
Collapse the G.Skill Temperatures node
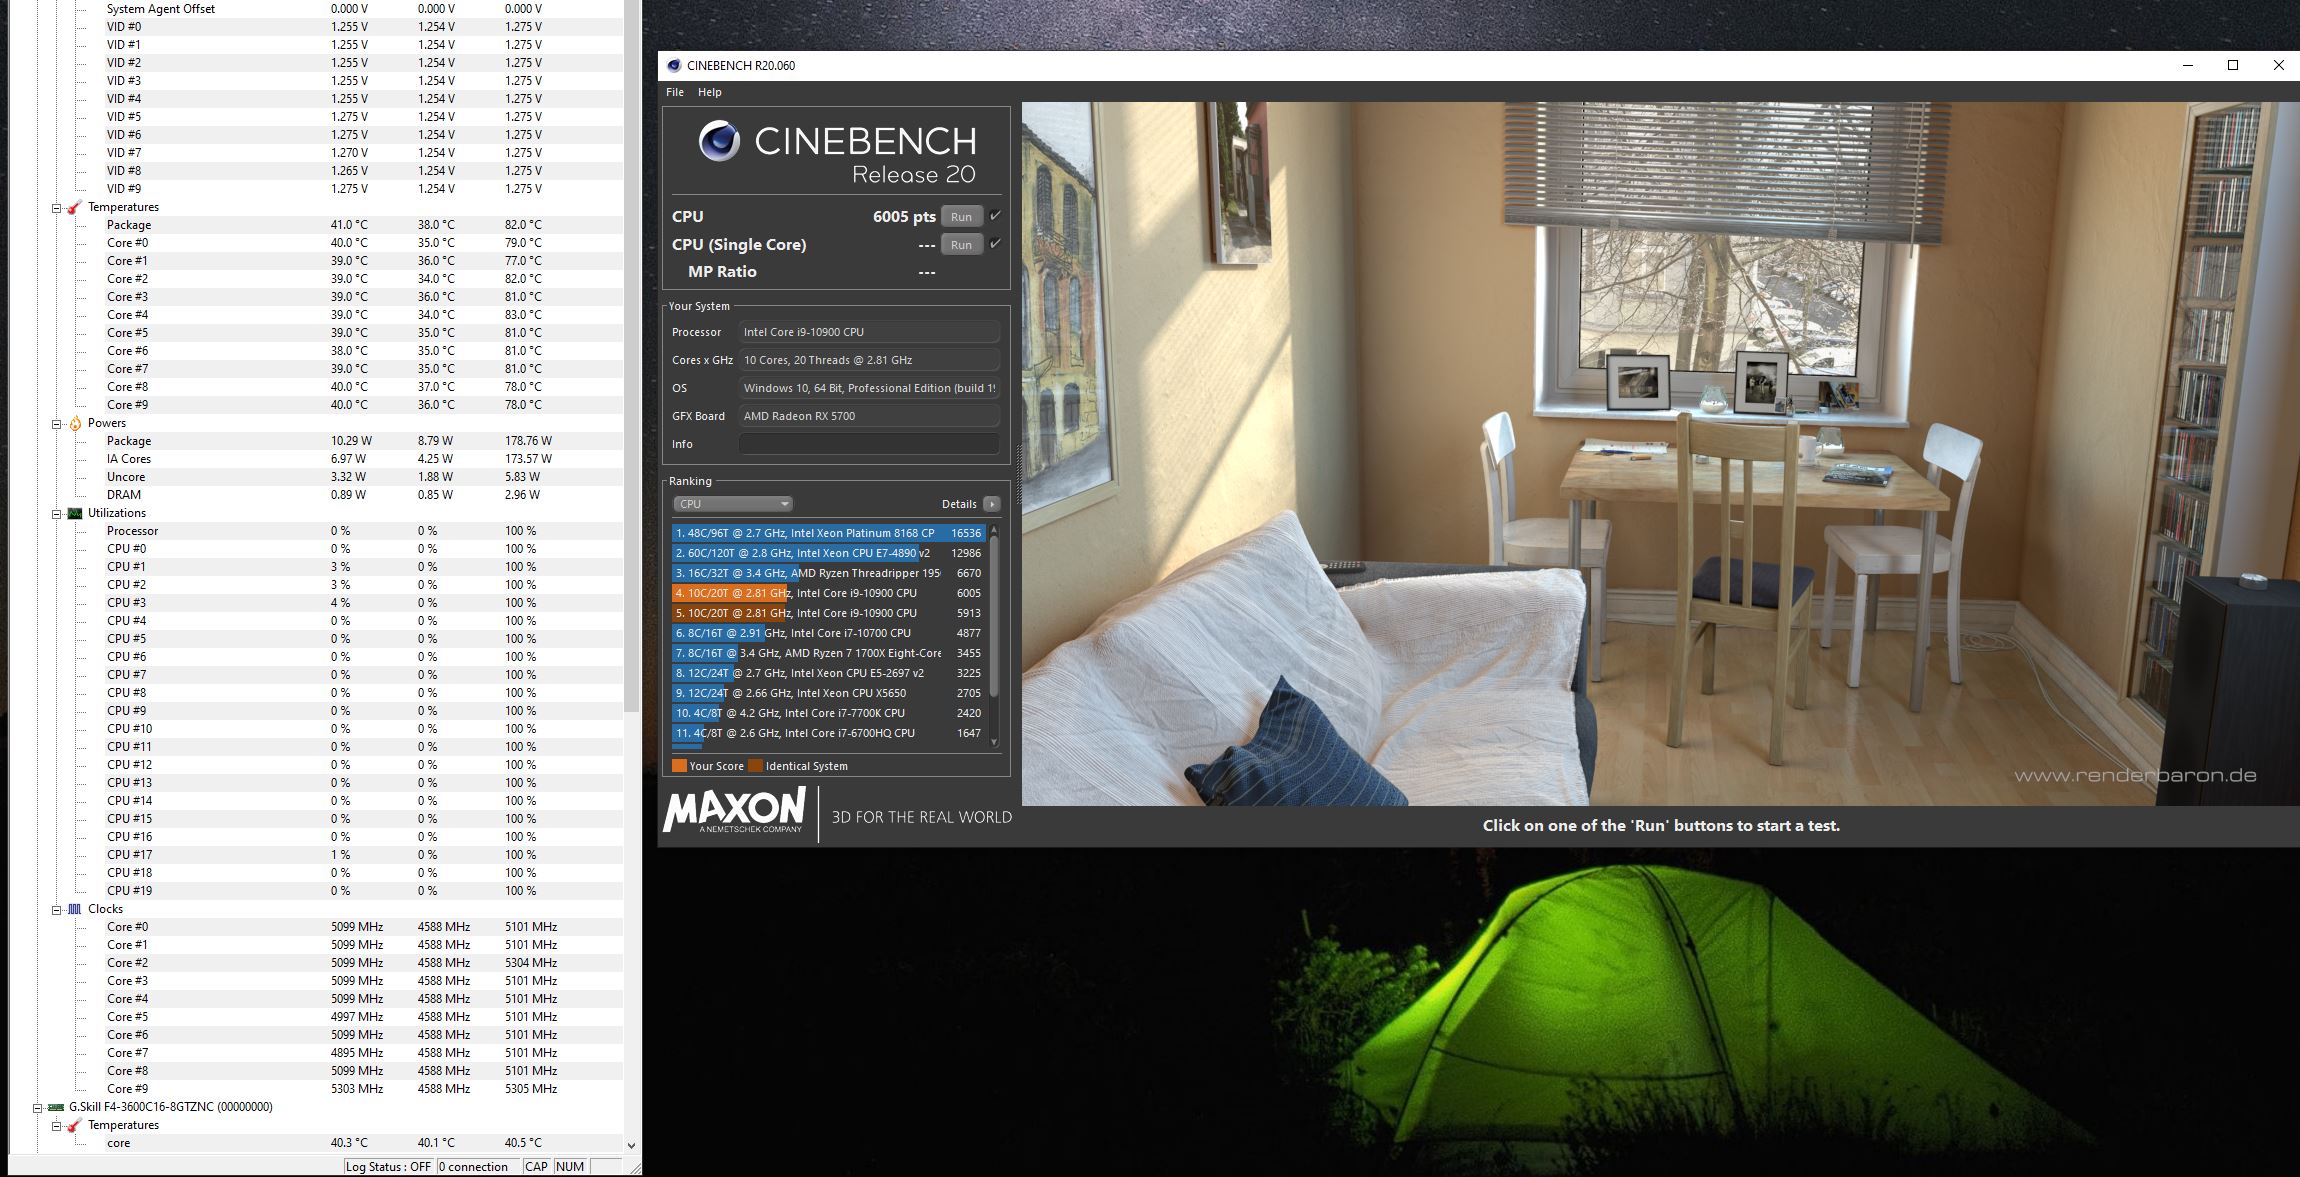57,1126
